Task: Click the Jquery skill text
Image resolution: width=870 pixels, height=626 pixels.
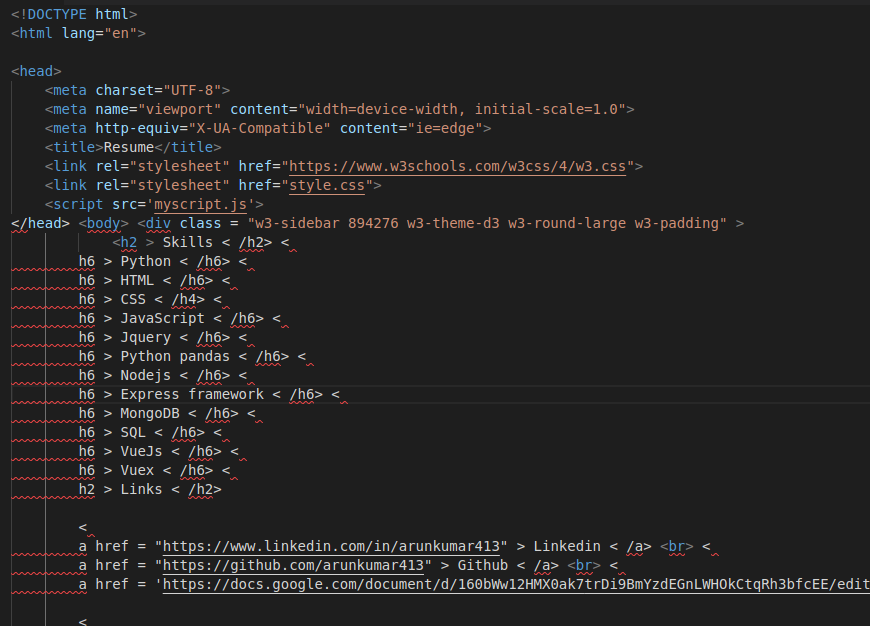Action: (146, 337)
